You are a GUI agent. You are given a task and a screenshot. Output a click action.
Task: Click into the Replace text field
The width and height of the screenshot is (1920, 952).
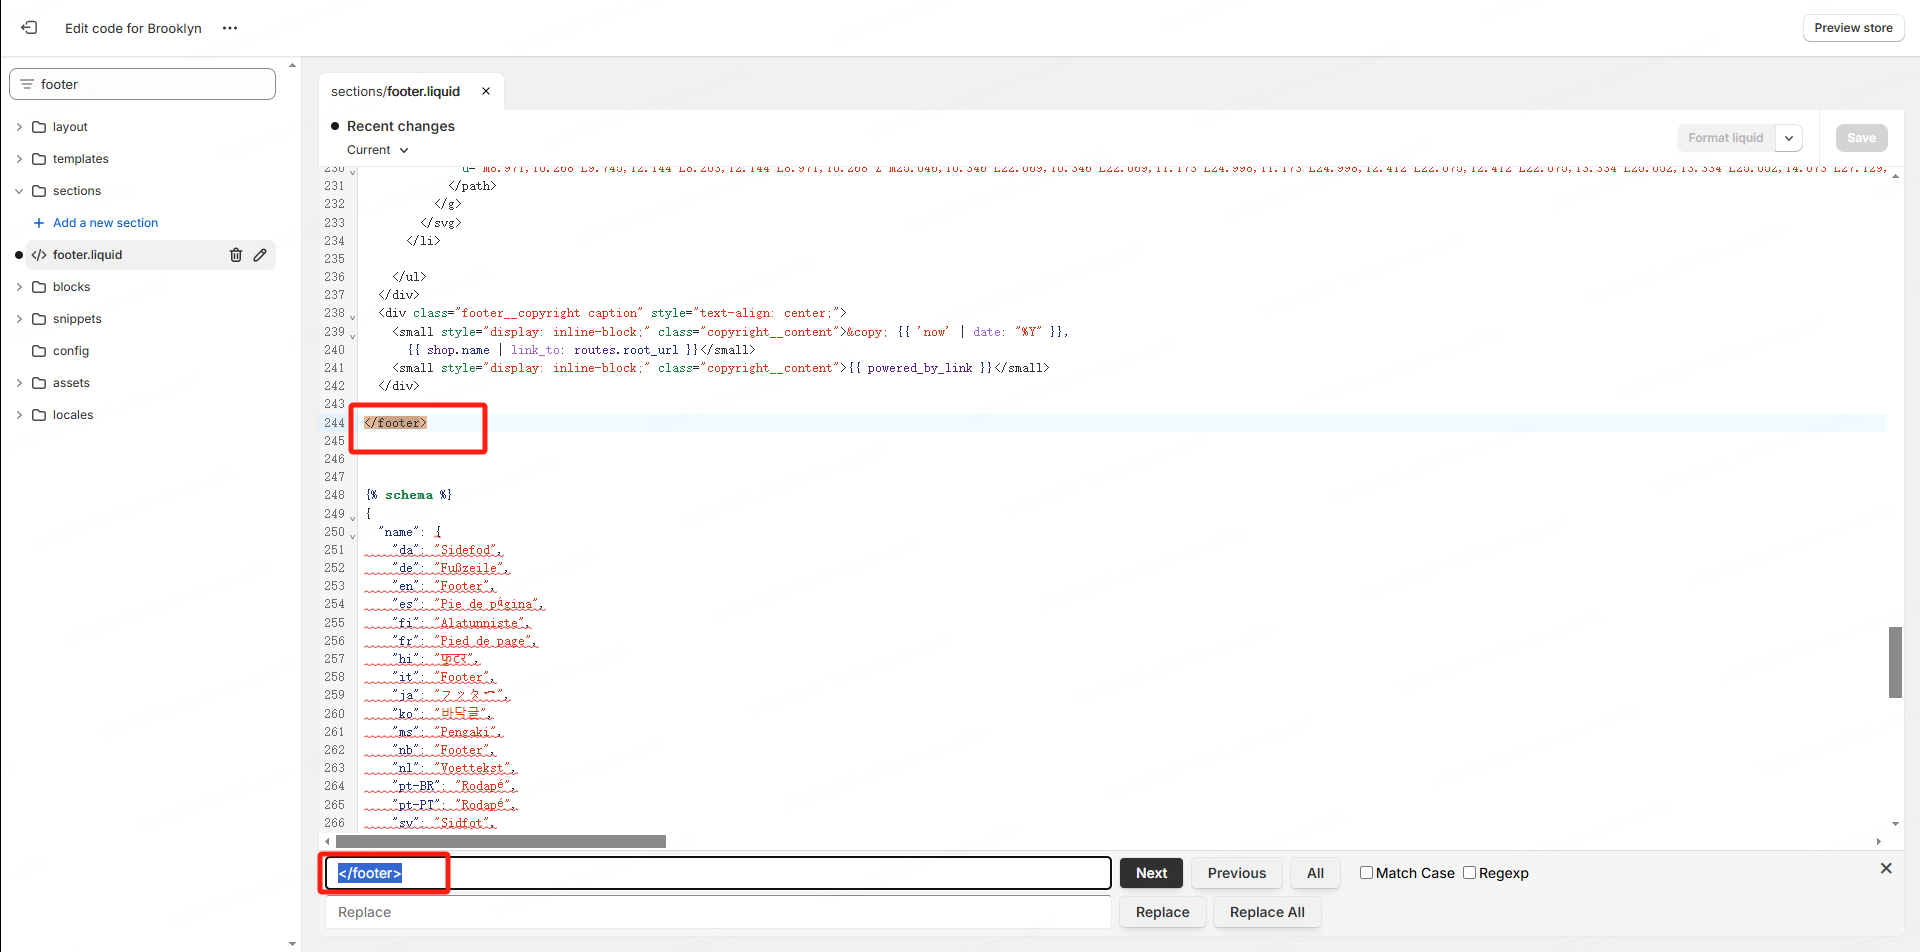717,912
